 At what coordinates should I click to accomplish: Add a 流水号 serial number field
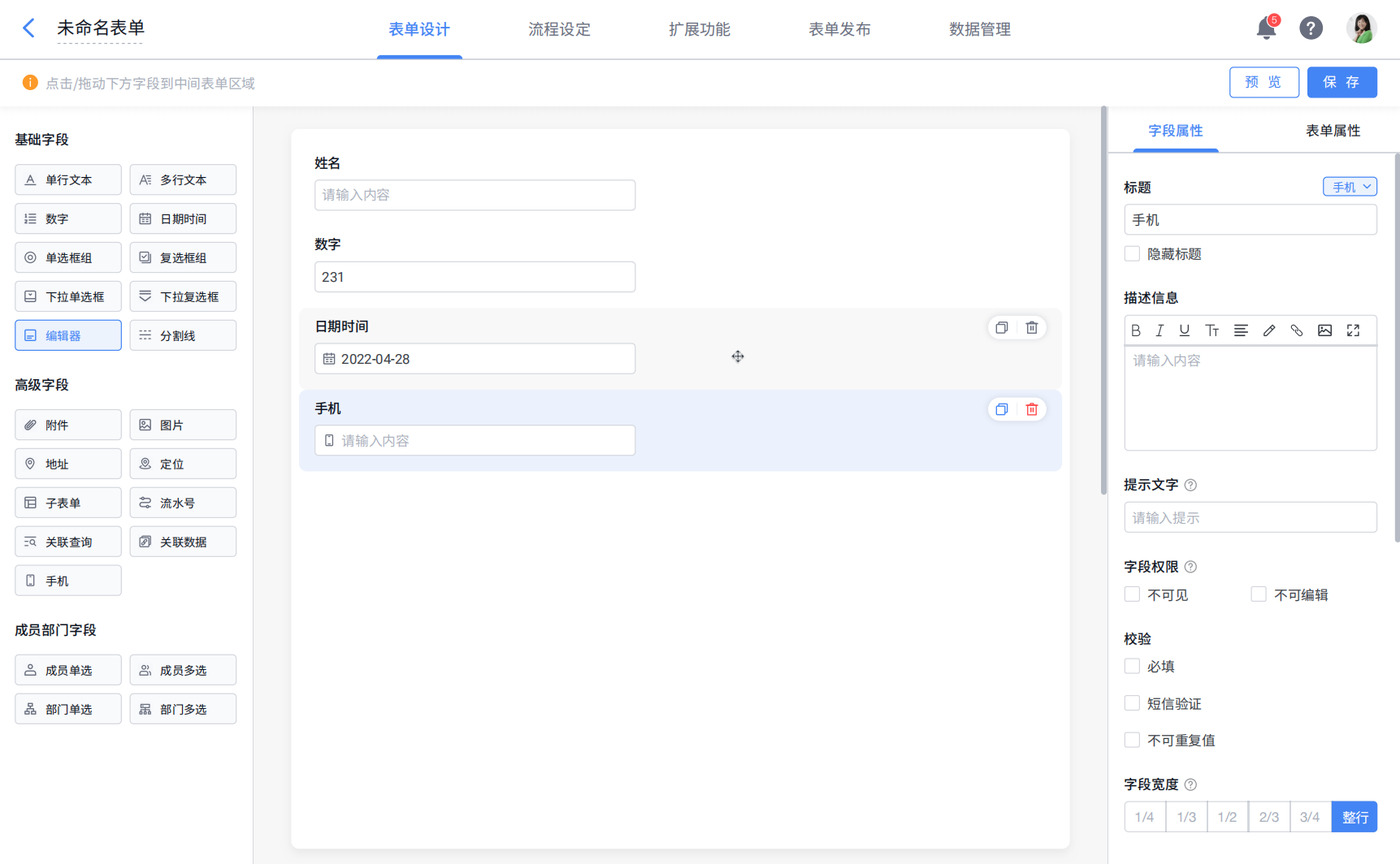183,503
